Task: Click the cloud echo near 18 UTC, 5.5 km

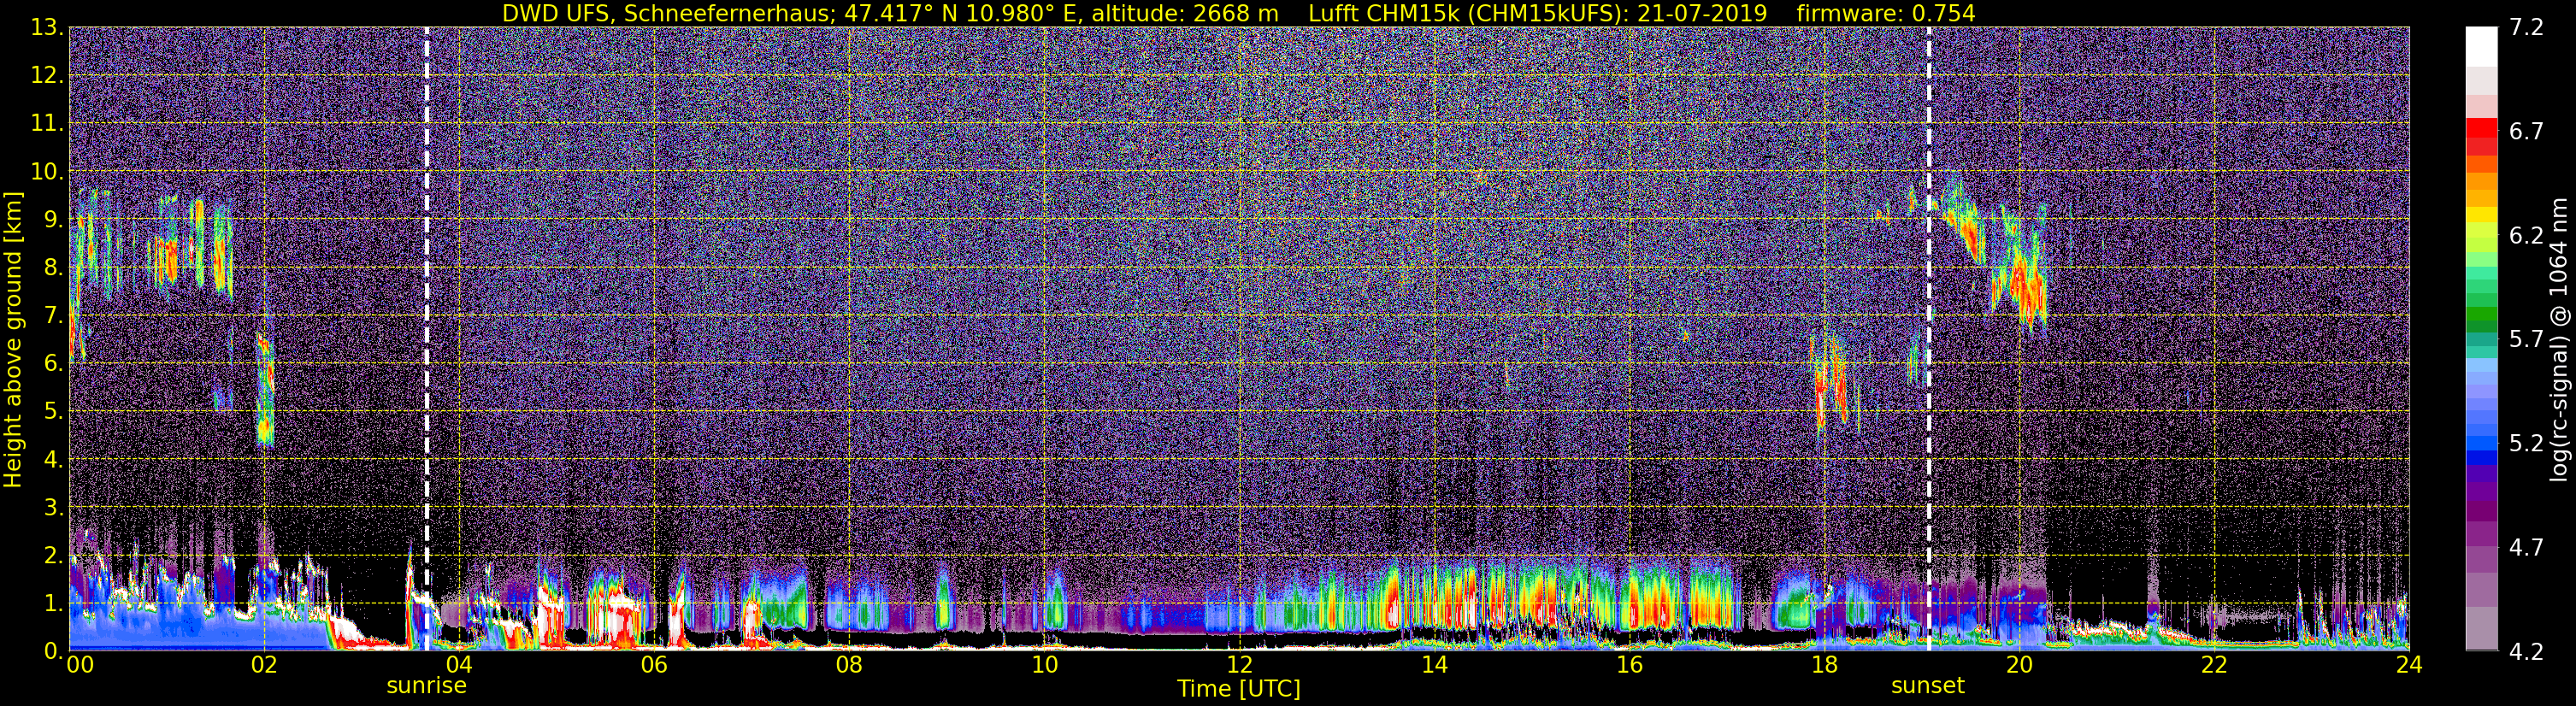Action: [x=1835, y=385]
